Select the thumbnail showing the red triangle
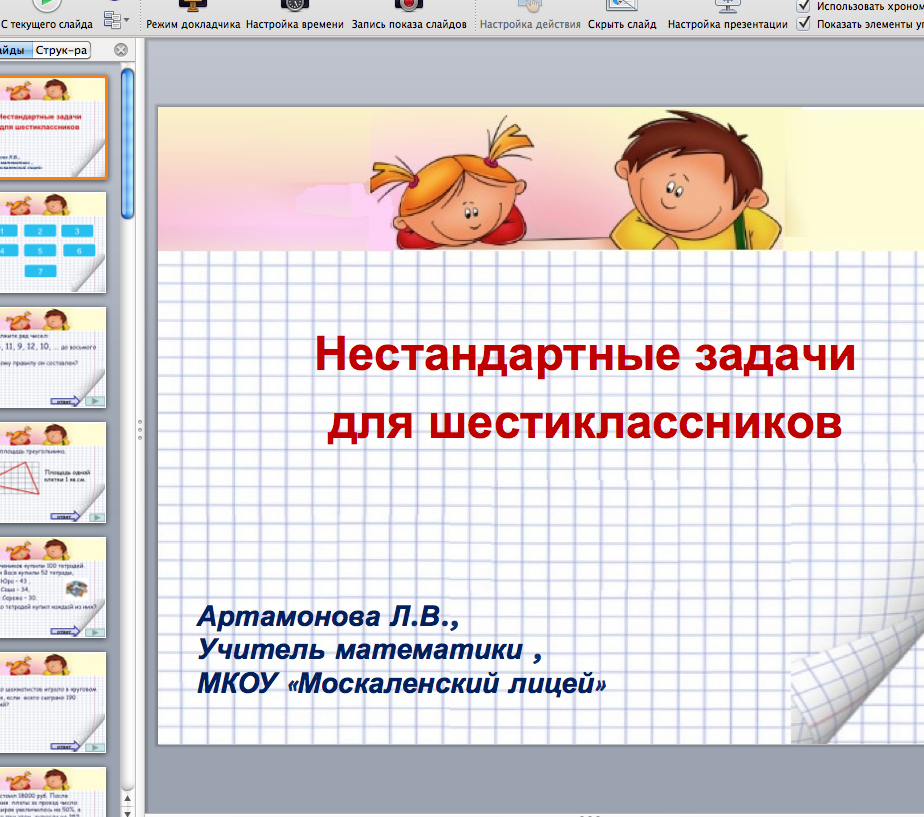This screenshot has height=817, width=924. tap(53, 472)
